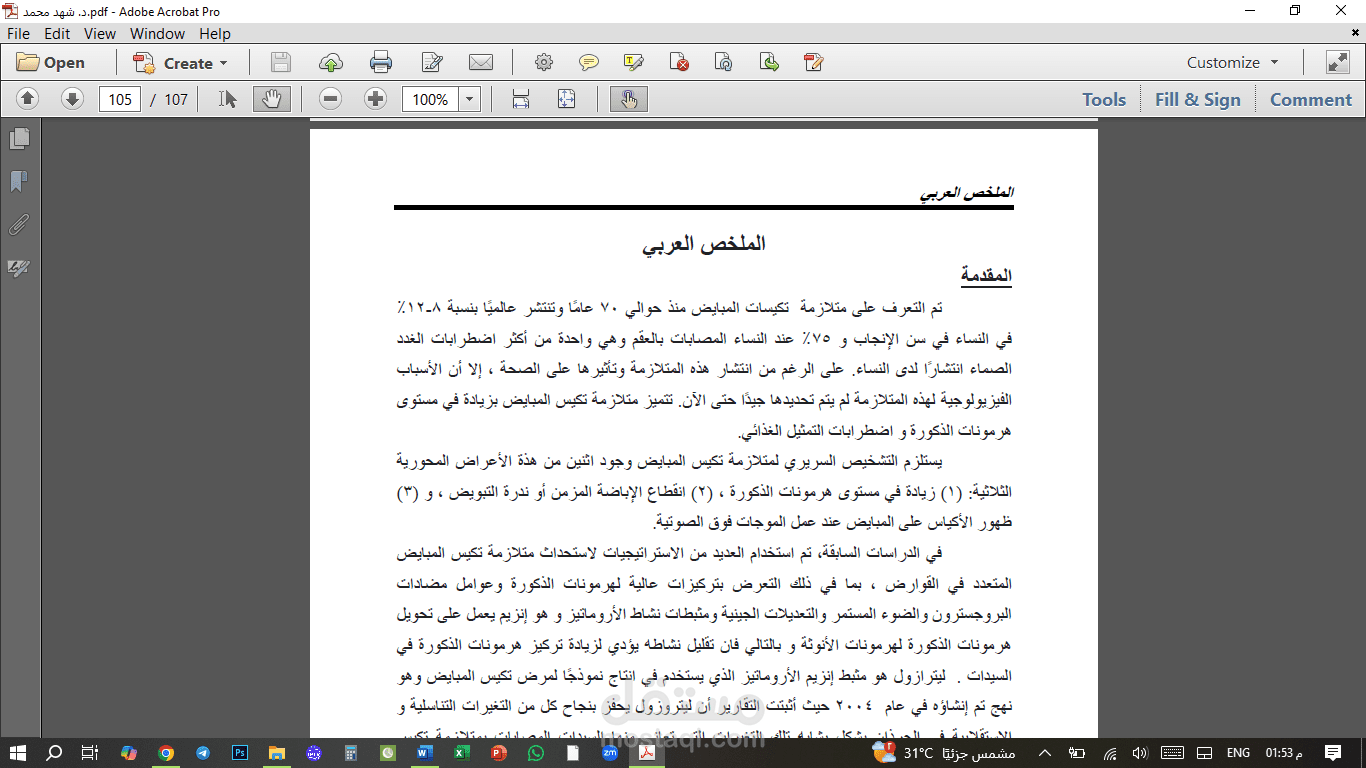This screenshot has width=1366, height=768.
Task: Toggle the touch mode hand icon
Action: pos(629,99)
